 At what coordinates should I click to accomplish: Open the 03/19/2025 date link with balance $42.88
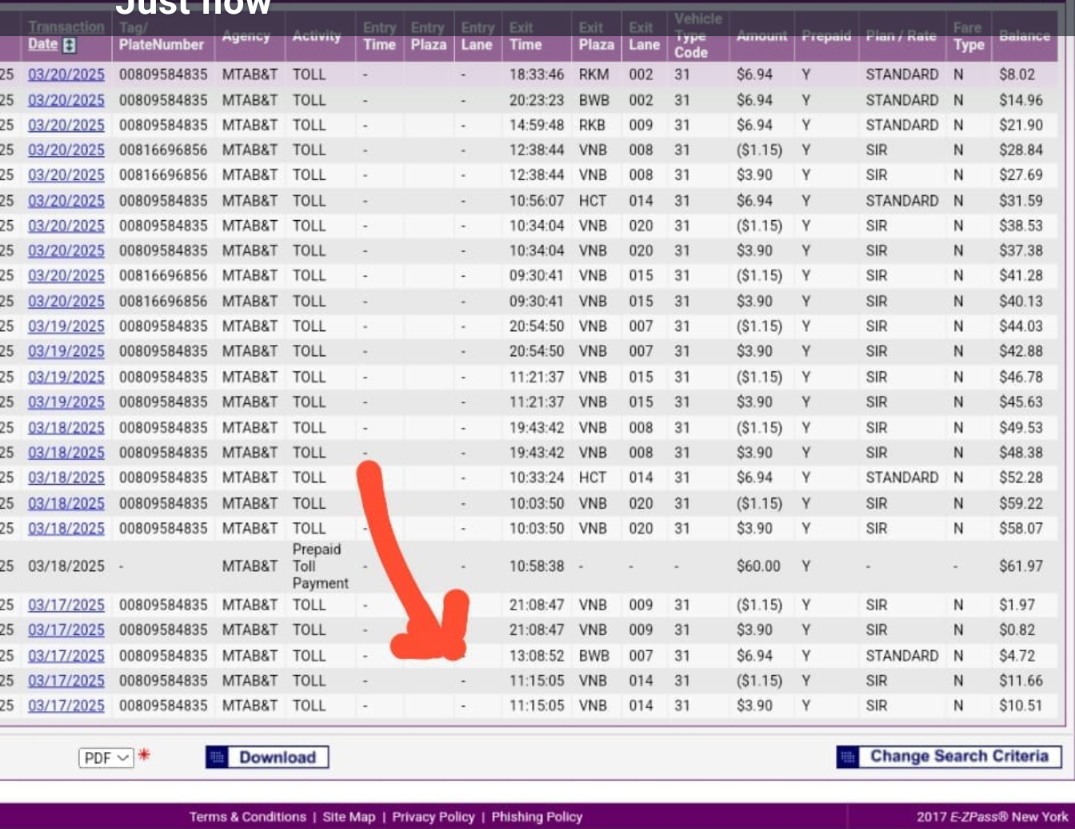[67, 351]
